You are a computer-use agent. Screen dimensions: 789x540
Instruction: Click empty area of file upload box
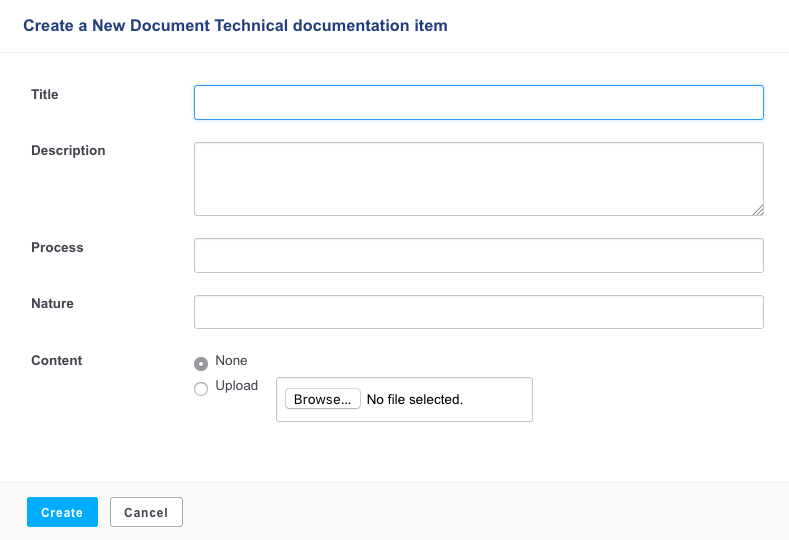[x=498, y=400]
